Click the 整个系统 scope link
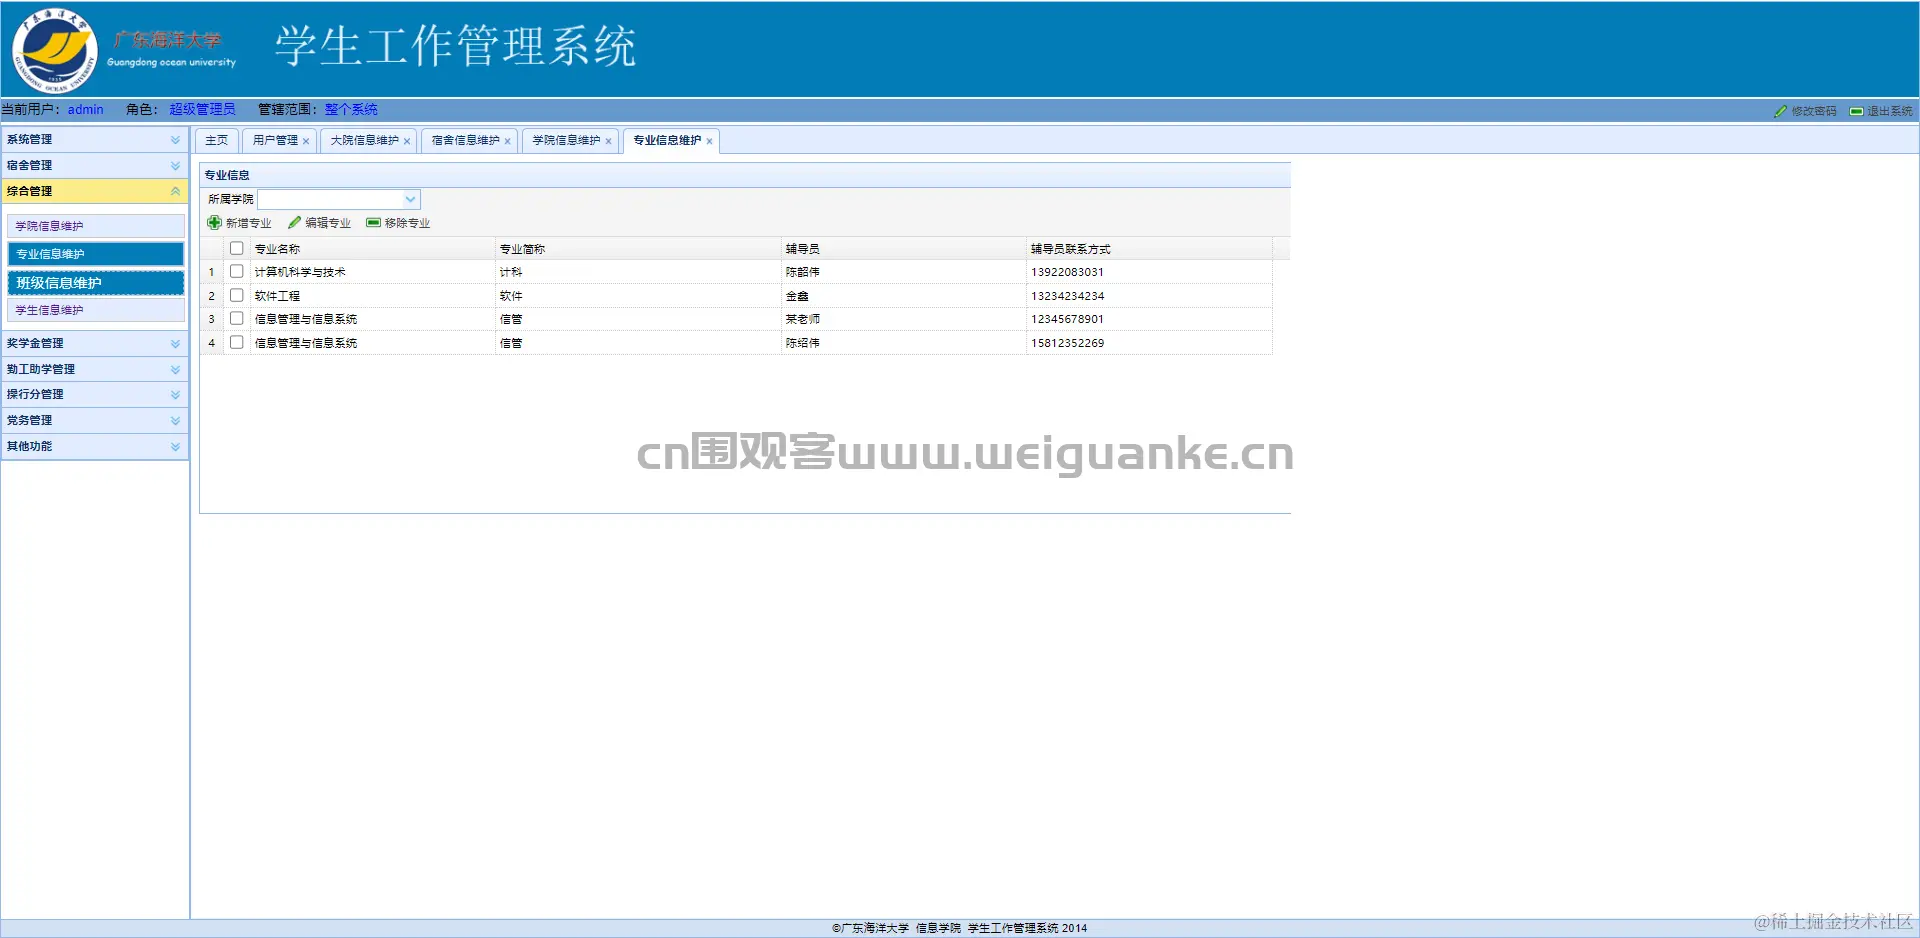Viewport: 1920px width, 938px height. tap(351, 109)
